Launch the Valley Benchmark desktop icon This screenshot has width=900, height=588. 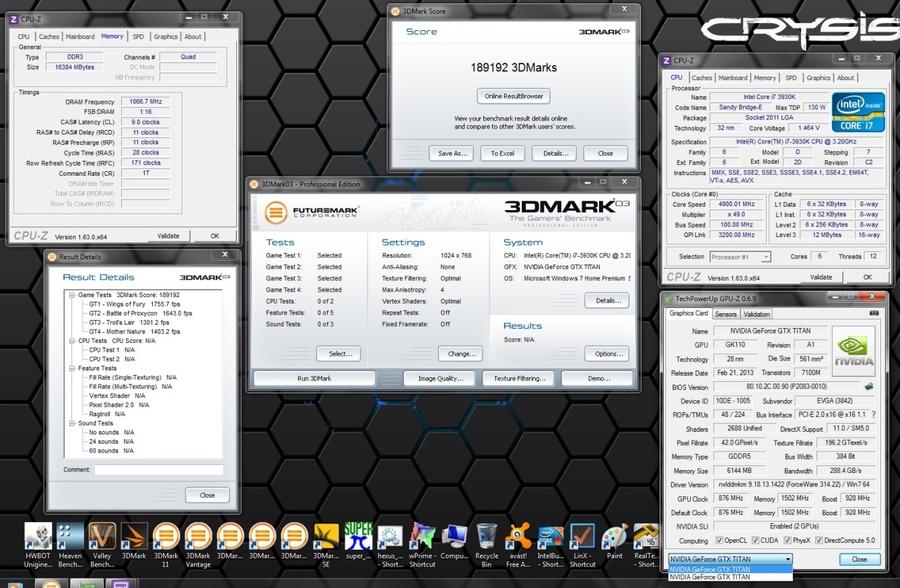coord(102,544)
